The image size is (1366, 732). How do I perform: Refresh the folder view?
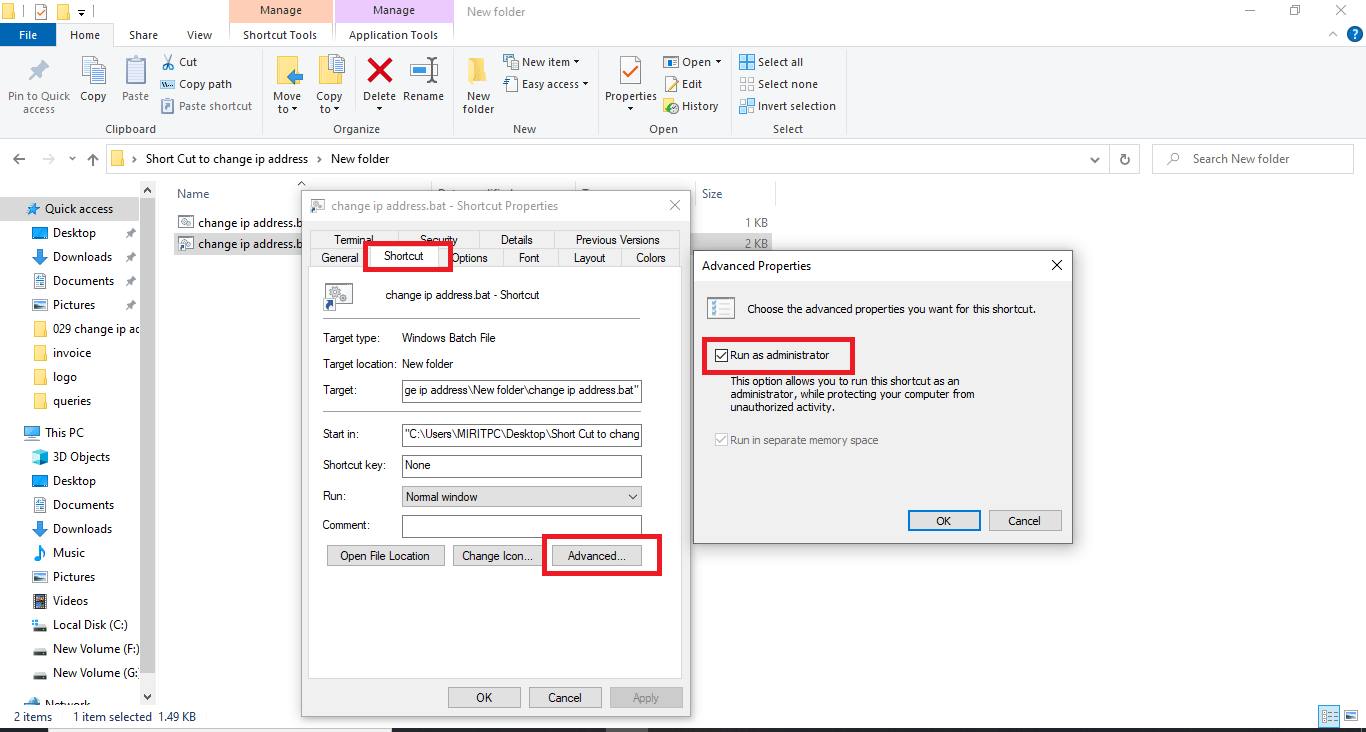click(x=1124, y=158)
